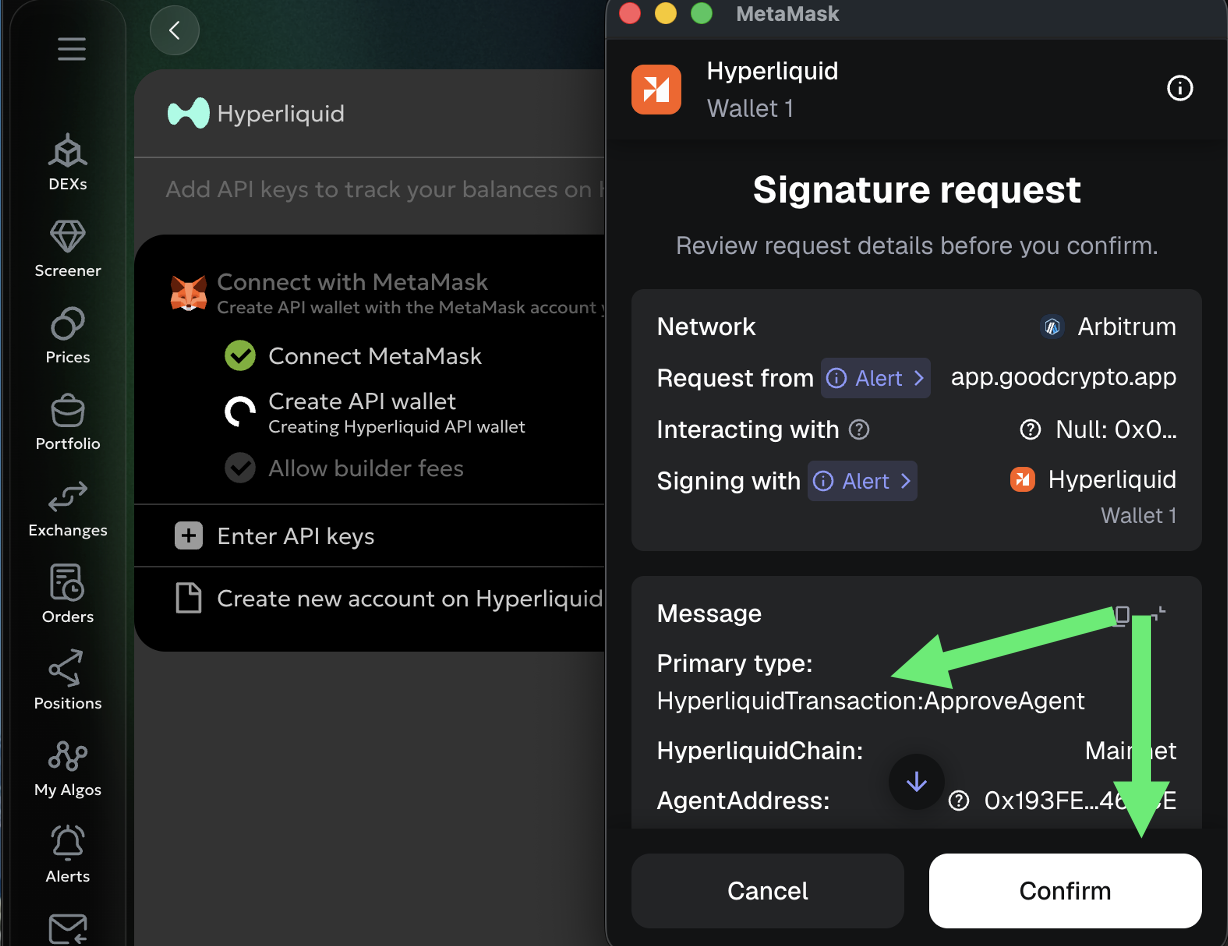Open Alerts bell icon

coord(68,854)
